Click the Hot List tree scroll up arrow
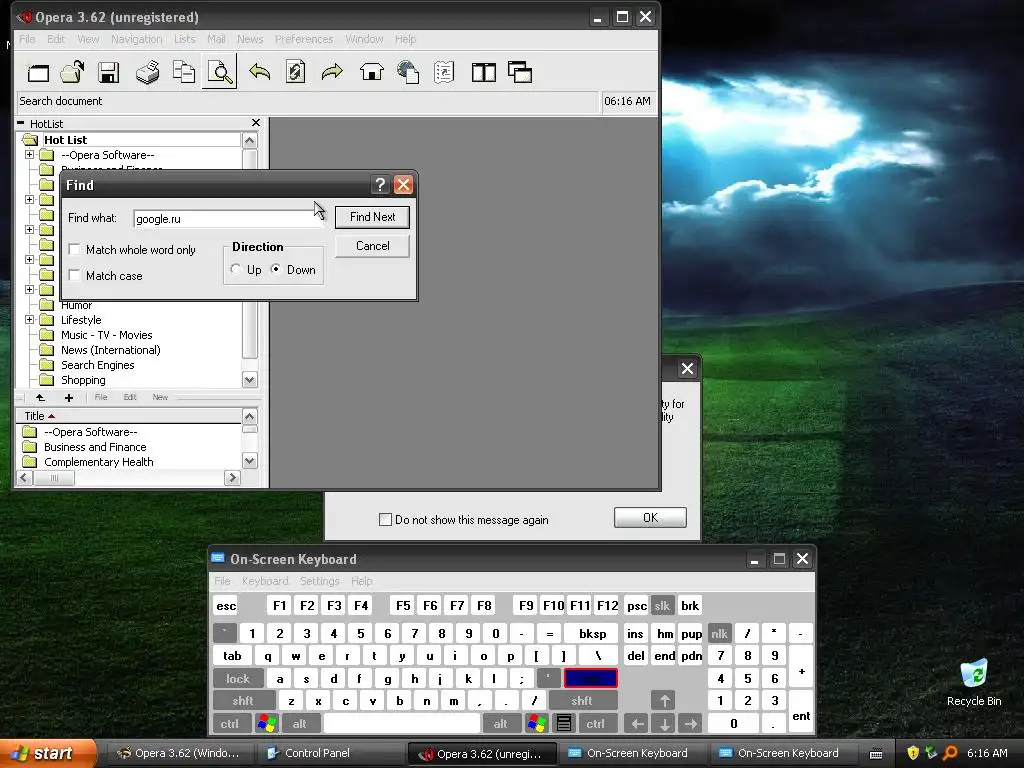The image size is (1024, 768). pos(249,140)
